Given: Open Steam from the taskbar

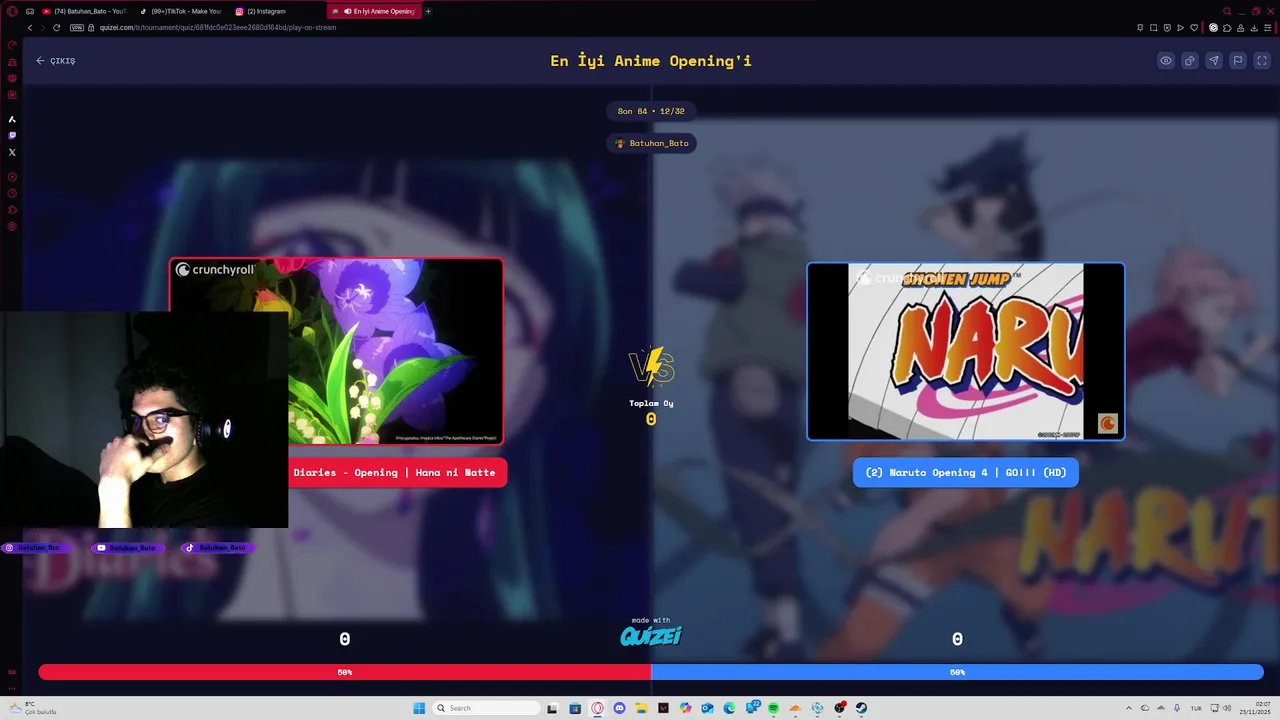Looking at the screenshot, I should click(x=861, y=708).
